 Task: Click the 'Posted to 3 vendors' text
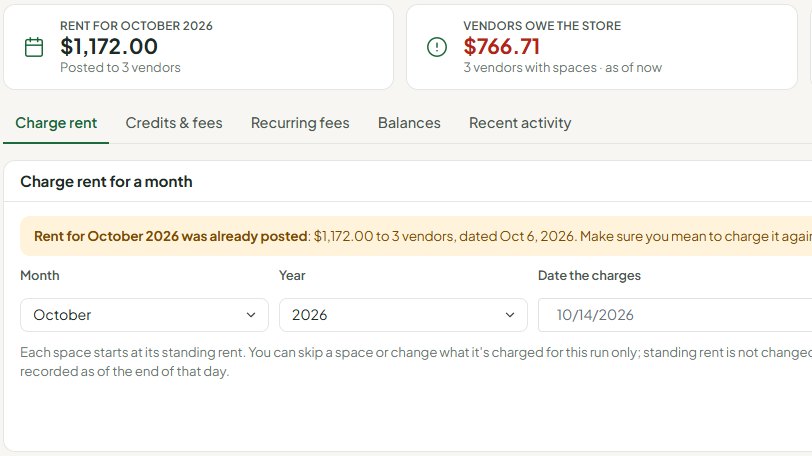[120, 68]
